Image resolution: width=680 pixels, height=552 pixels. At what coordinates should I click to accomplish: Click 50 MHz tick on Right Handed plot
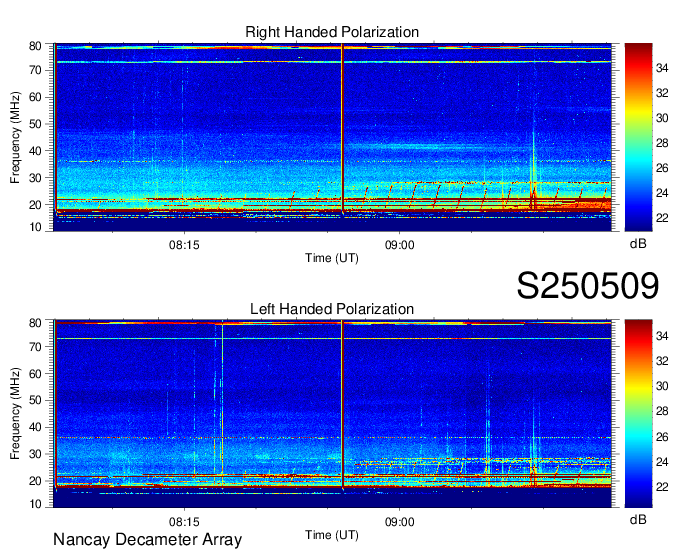(35, 124)
